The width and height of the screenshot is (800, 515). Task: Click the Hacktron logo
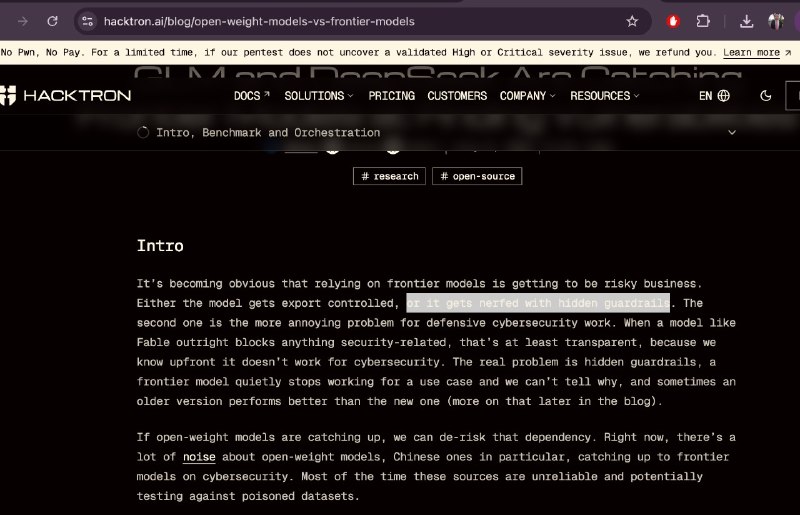(66, 95)
